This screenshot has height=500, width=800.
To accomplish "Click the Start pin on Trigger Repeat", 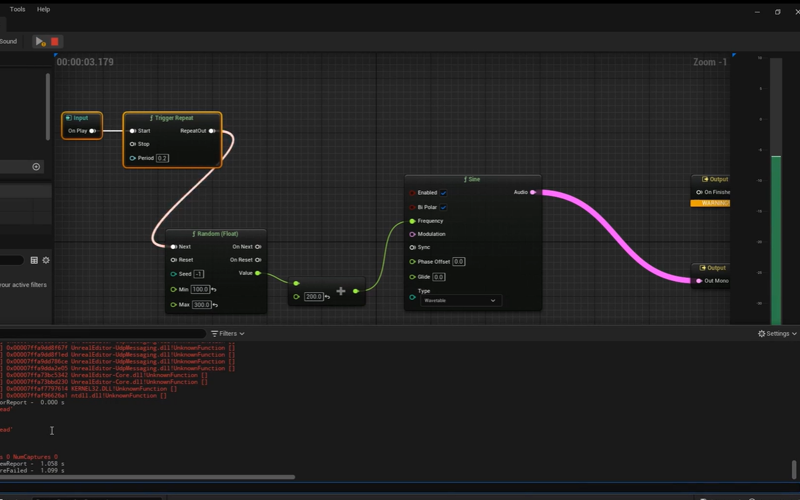I will (x=133, y=131).
